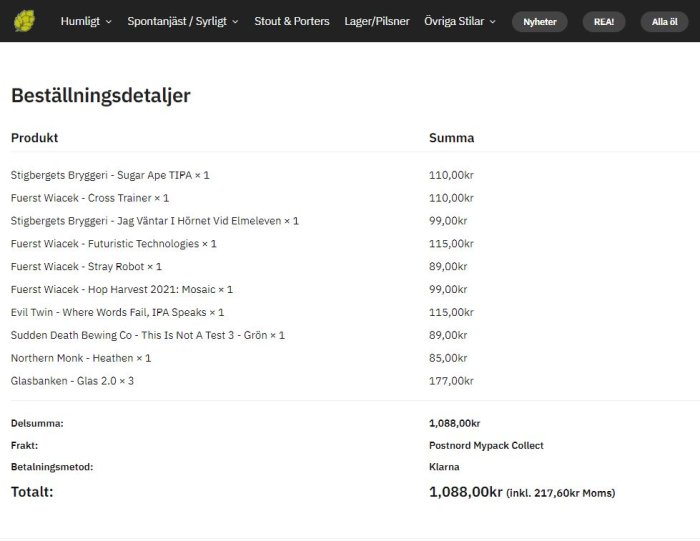
Task: Open the Övriga Stilar menu
Action: coord(454,21)
